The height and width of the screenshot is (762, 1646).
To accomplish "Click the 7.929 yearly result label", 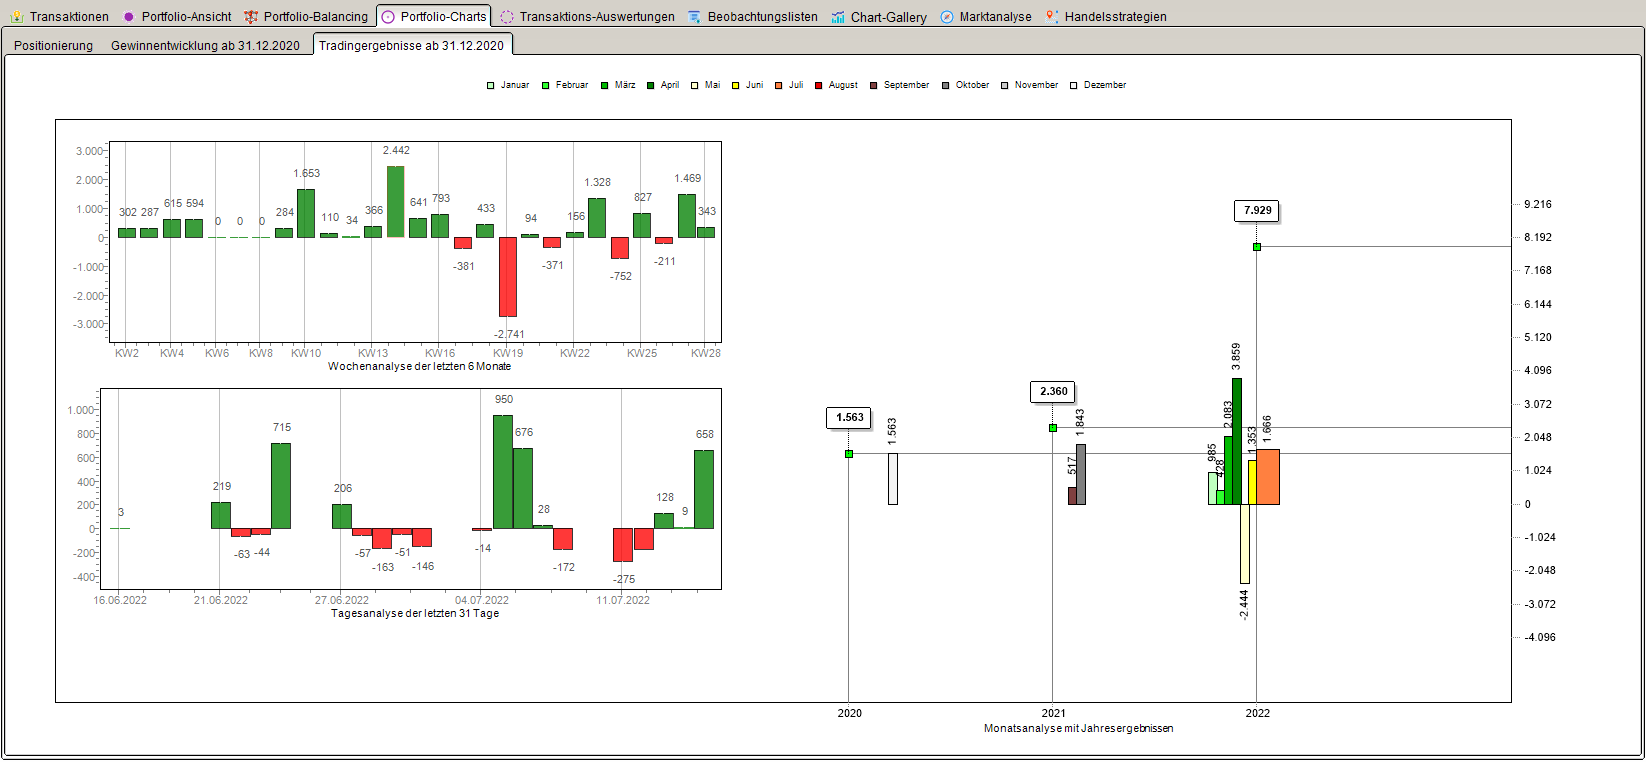I will [1257, 211].
